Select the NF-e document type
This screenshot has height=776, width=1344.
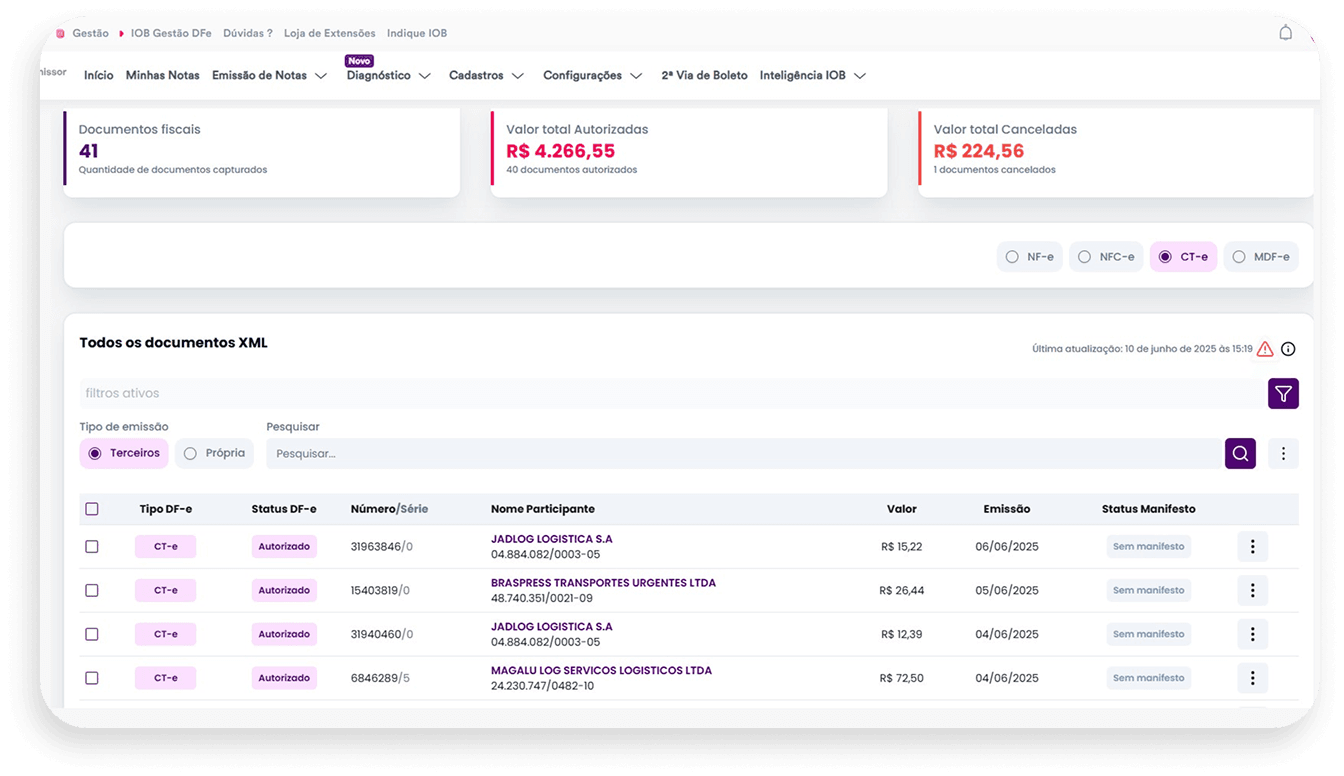point(1029,257)
